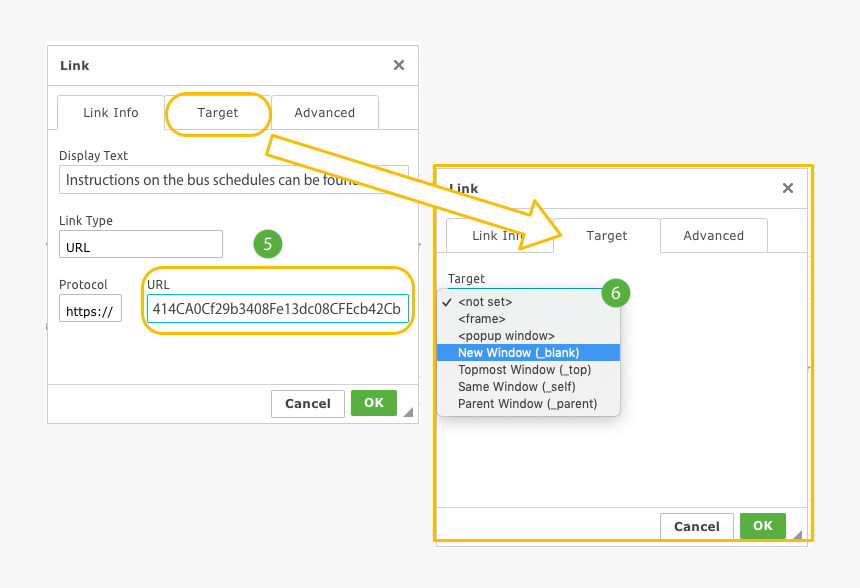Choose New Window (_blank) from Target list
860x588 pixels.
click(518, 353)
